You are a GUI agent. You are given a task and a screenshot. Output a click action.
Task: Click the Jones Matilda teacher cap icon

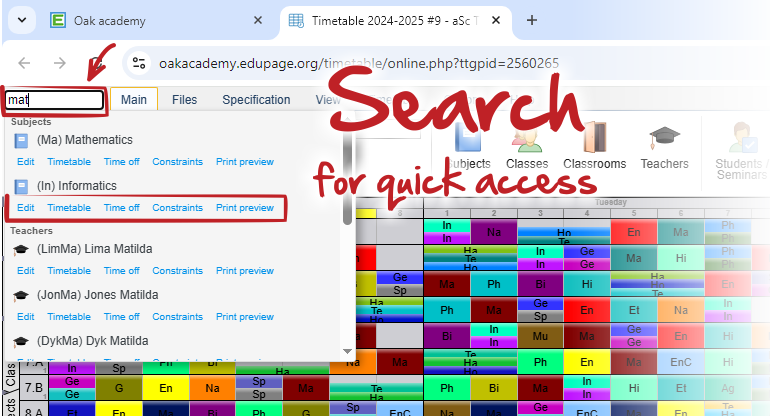point(21,296)
